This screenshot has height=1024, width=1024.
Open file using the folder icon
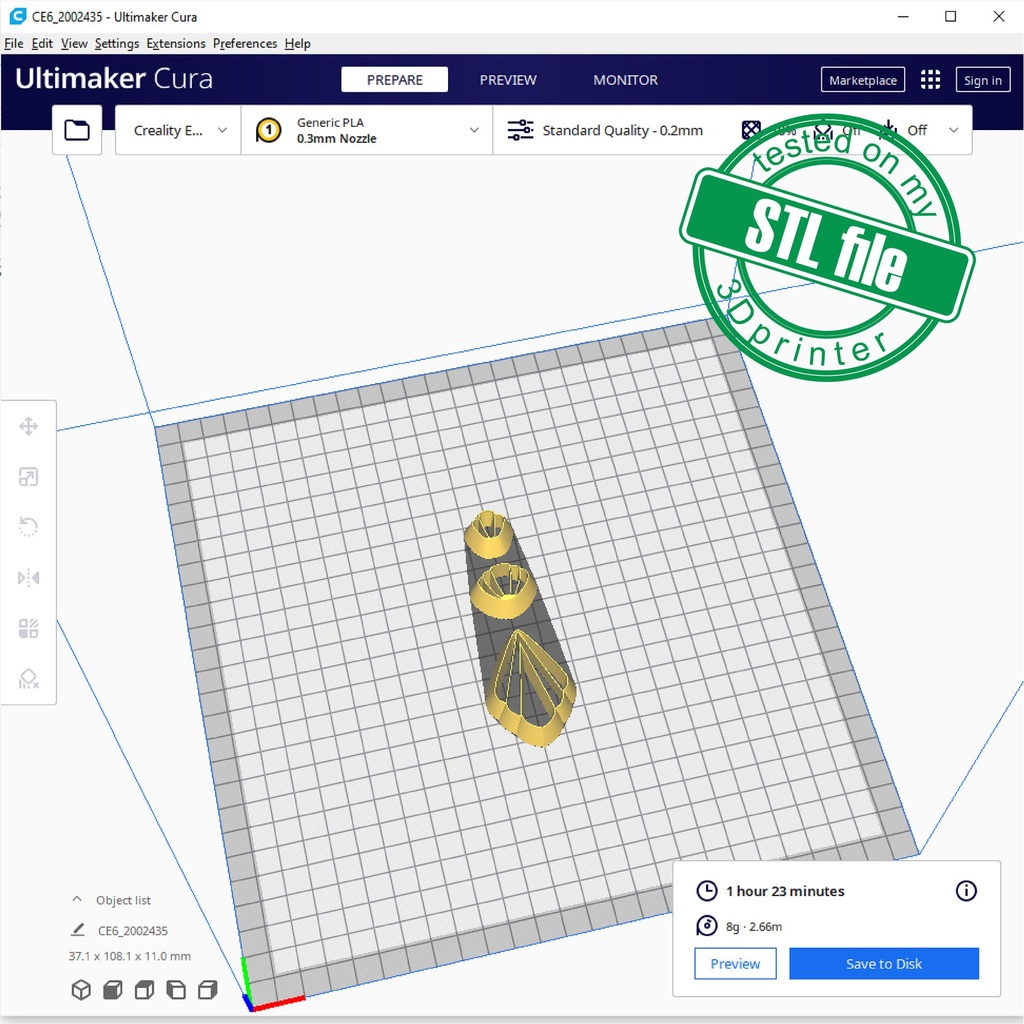pyautogui.click(x=77, y=130)
